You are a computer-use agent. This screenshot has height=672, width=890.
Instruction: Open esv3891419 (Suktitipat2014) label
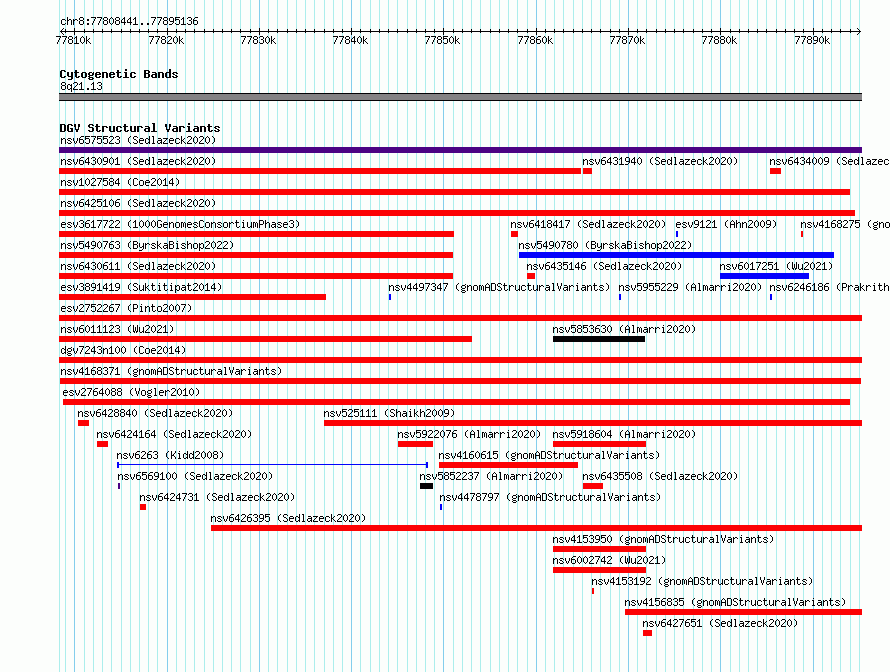click(141, 287)
